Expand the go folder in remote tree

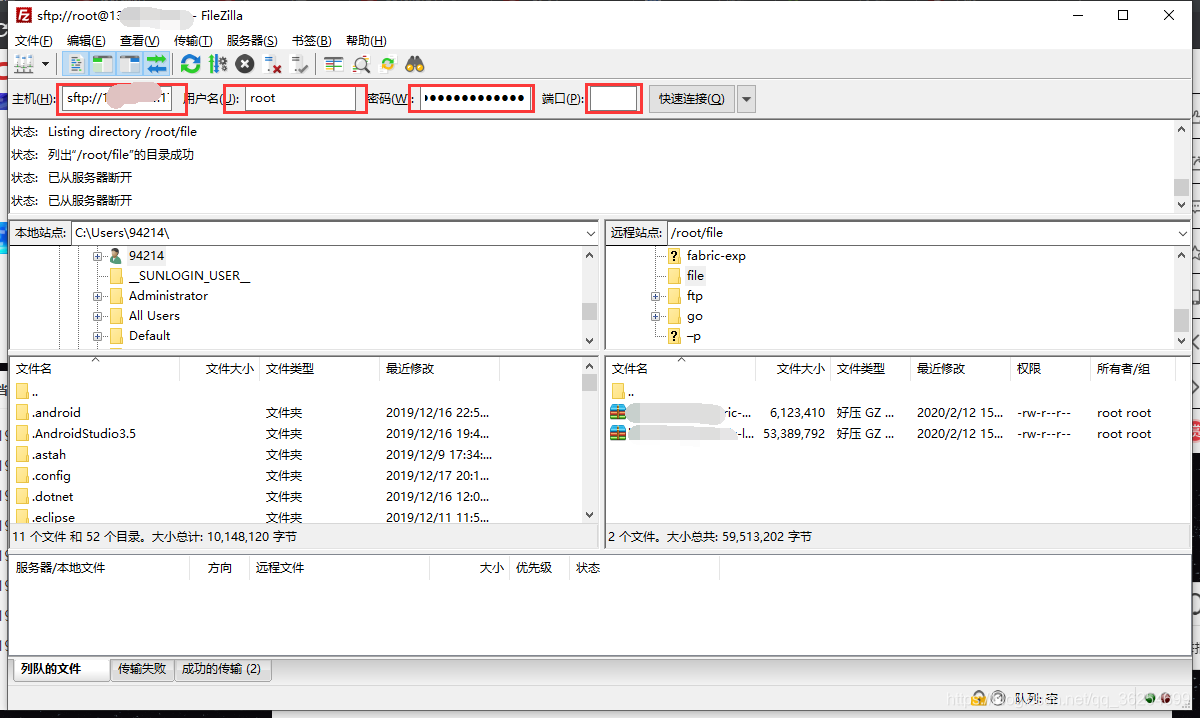[x=655, y=316]
